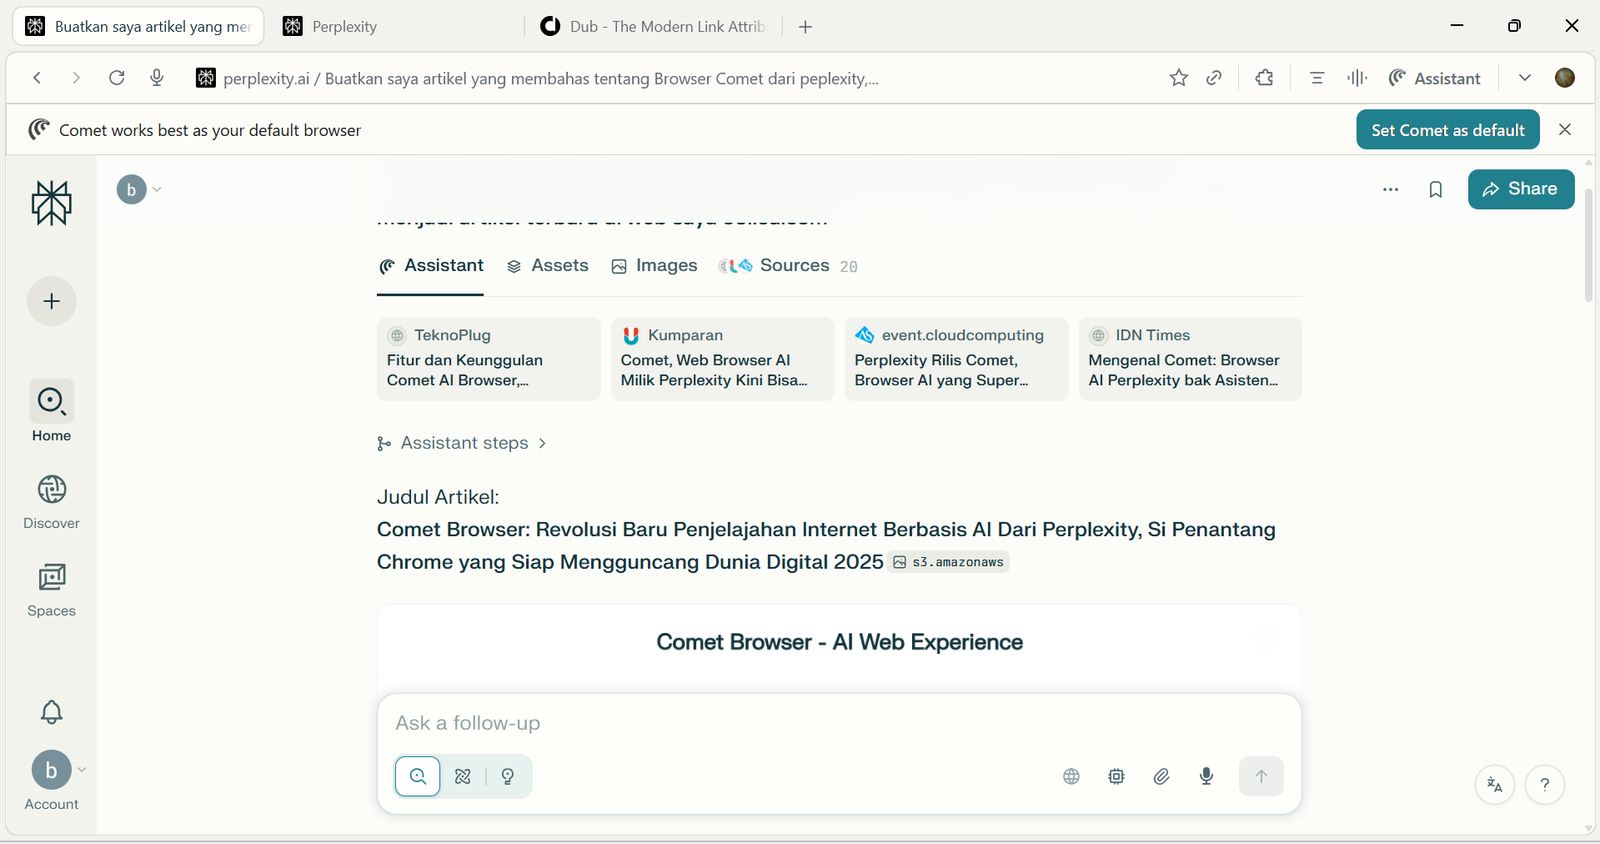1600x844 pixels.
Task: Copy link using chain icon in toolbar
Action: (1214, 78)
